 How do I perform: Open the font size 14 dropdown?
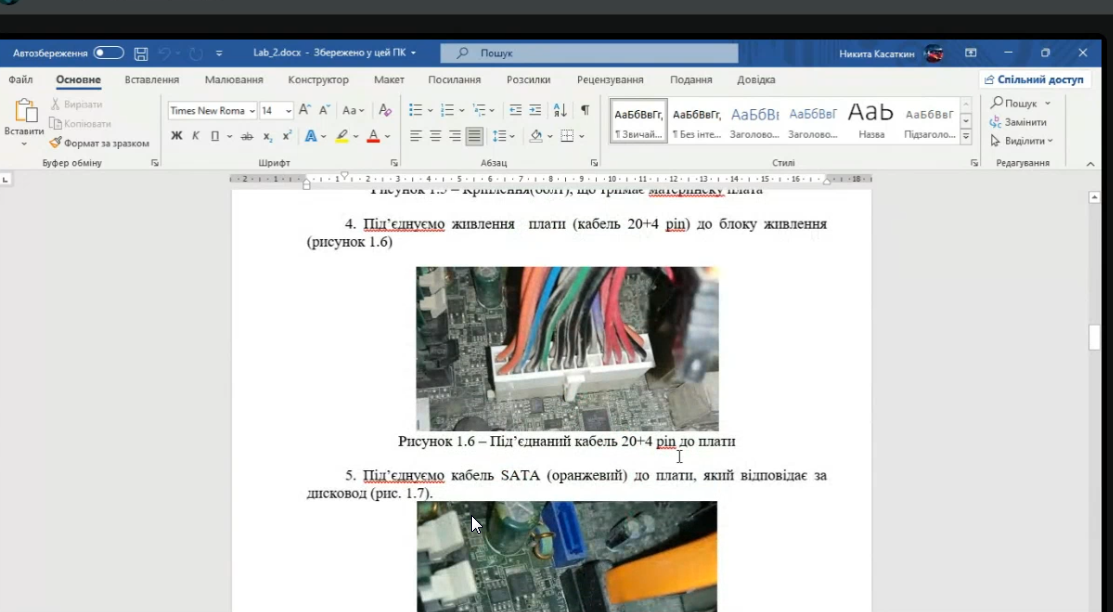coord(288,111)
